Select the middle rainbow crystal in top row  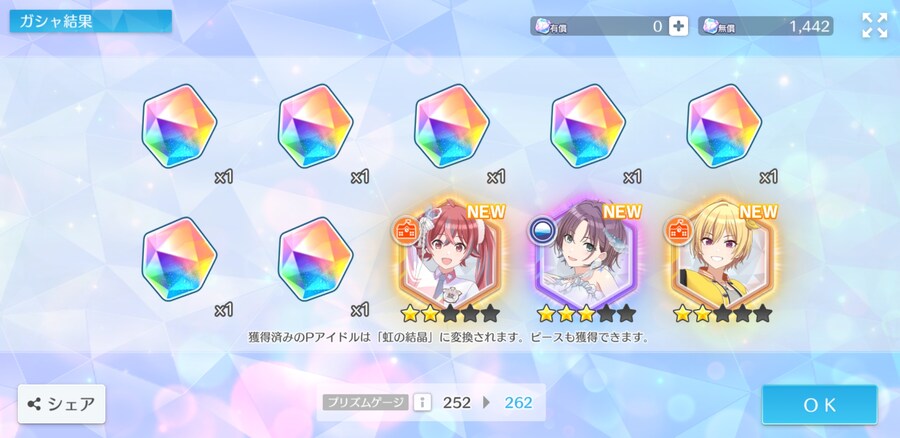(x=452, y=126)
